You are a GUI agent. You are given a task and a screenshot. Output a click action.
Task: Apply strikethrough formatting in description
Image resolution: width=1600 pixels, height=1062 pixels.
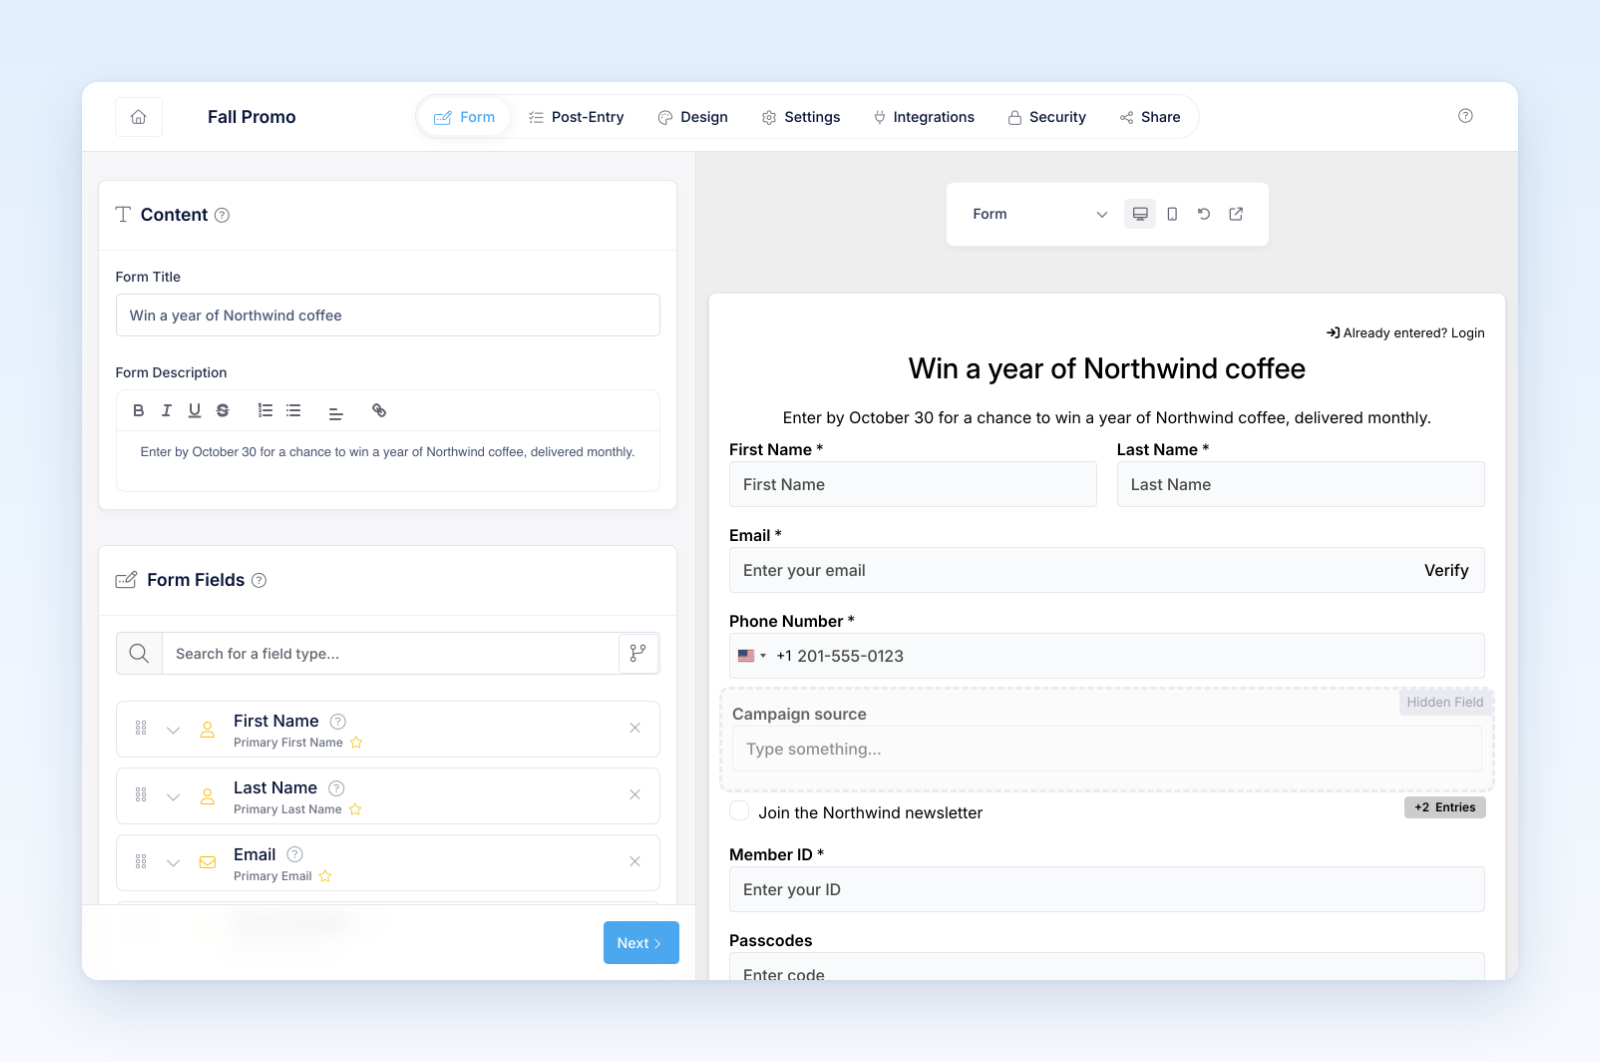click(223, 410)
